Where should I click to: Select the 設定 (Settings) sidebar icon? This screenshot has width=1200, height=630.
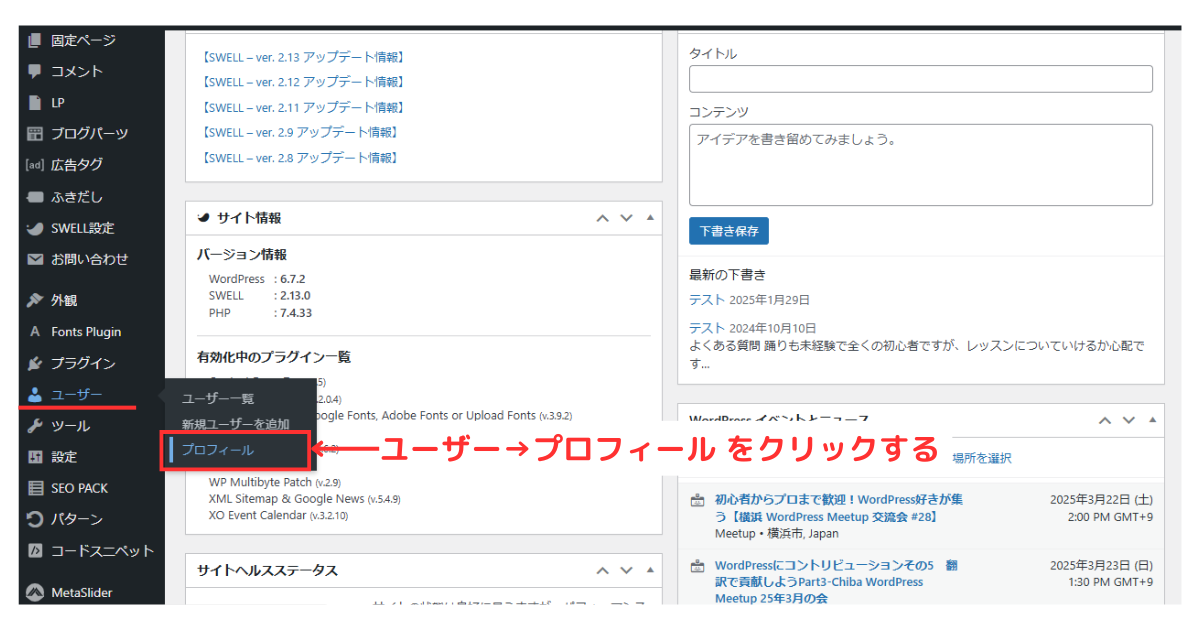point(35,456)
